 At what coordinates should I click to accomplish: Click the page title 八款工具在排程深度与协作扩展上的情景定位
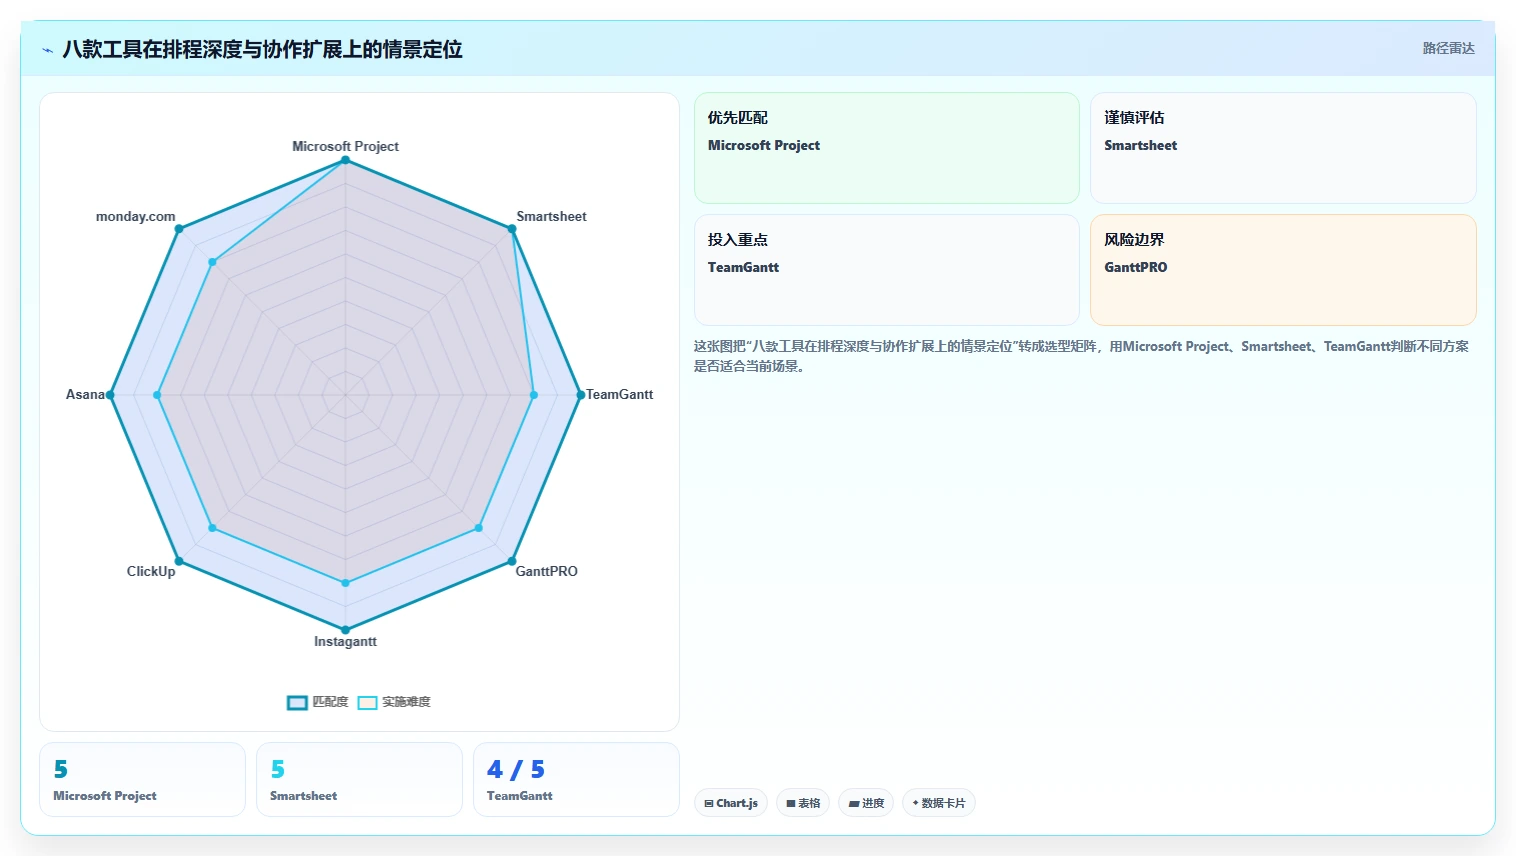tap(262, 49)
